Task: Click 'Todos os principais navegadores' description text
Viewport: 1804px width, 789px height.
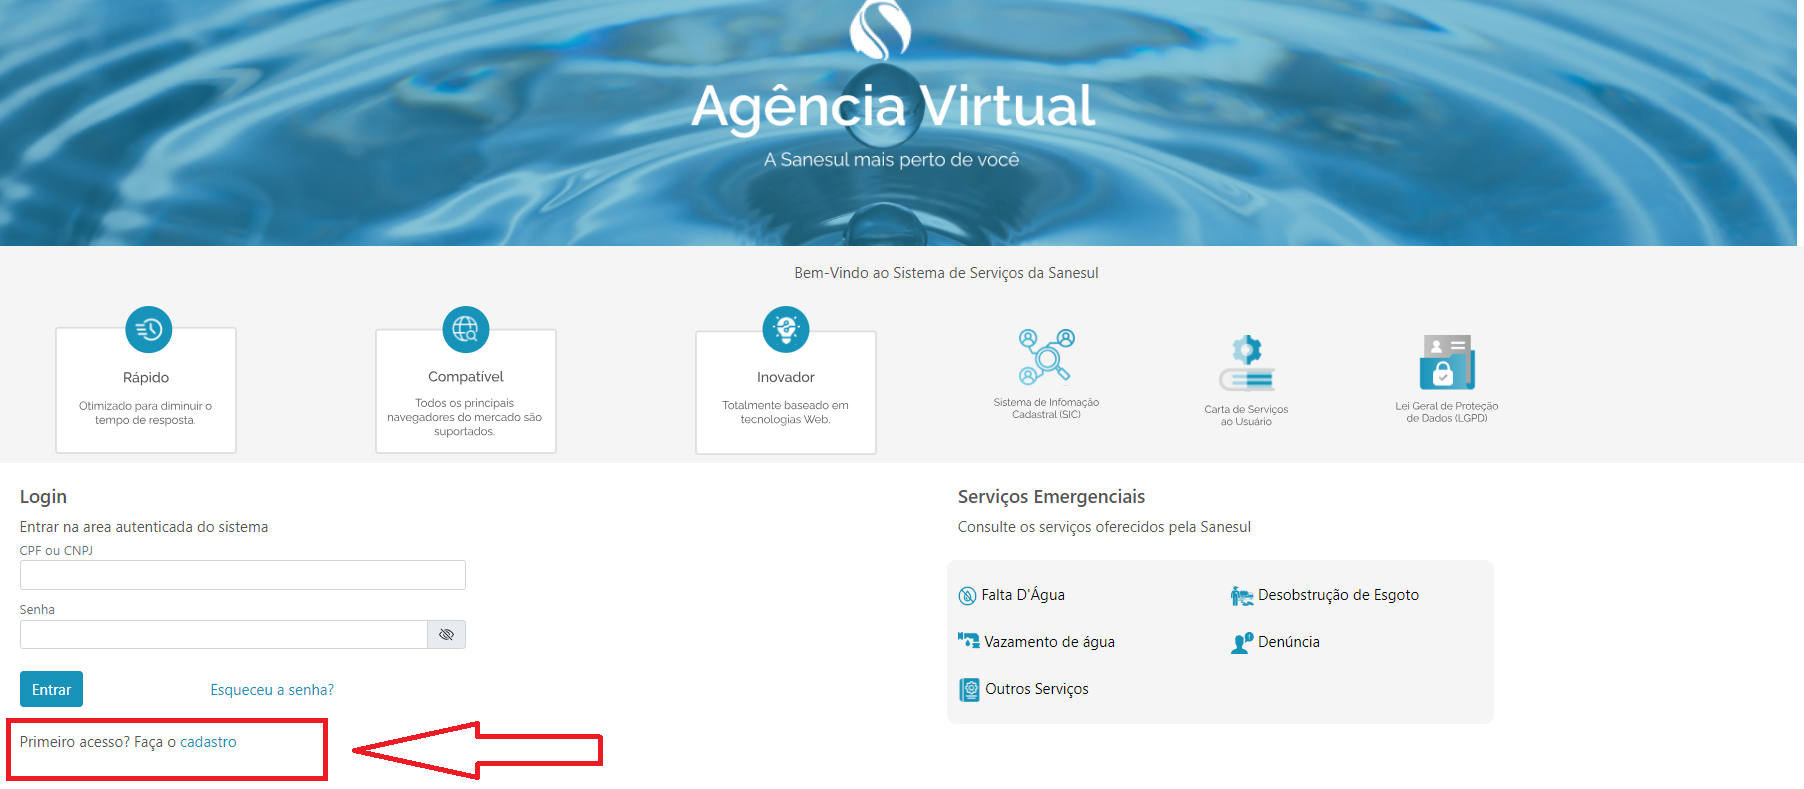Action: point(465,417)
